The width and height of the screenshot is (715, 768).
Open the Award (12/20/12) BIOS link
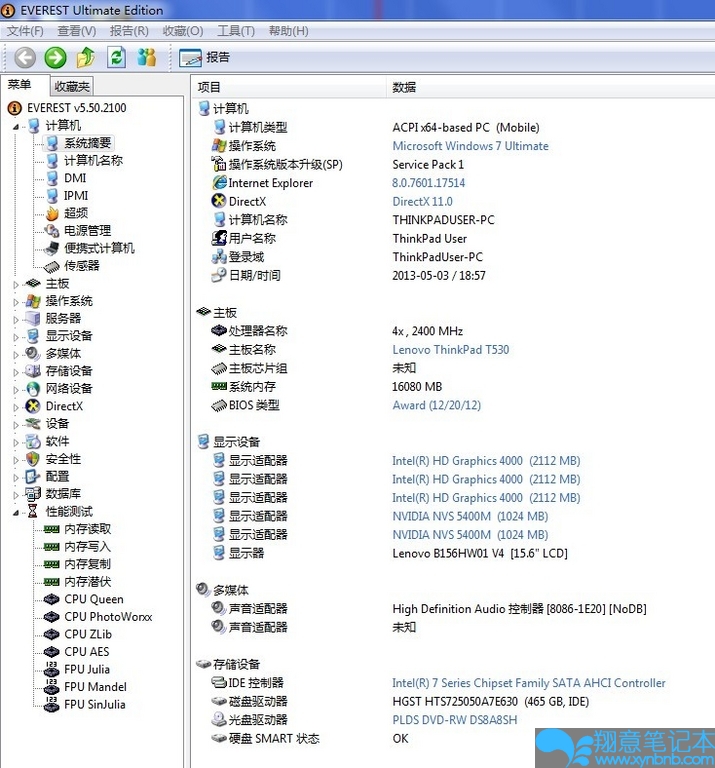tap(436, 405)
